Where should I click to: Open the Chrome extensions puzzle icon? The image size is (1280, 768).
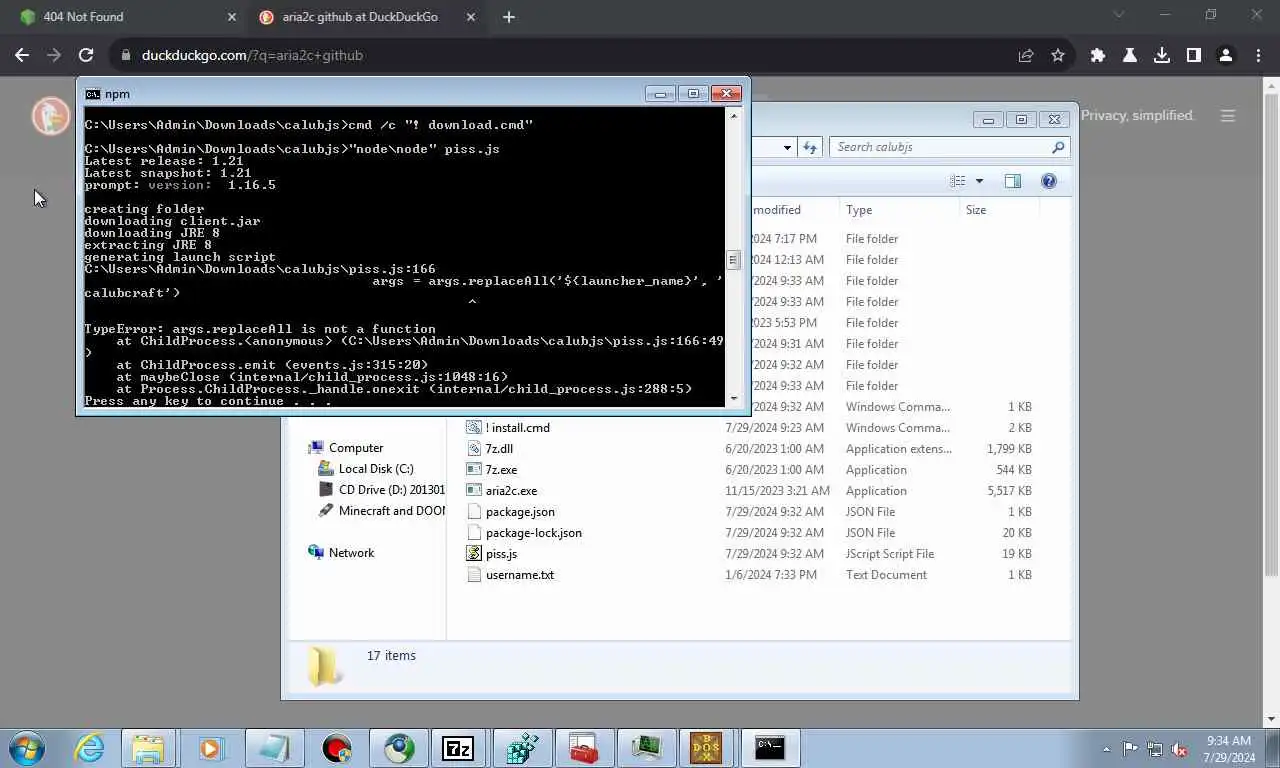pos(1098,56)
